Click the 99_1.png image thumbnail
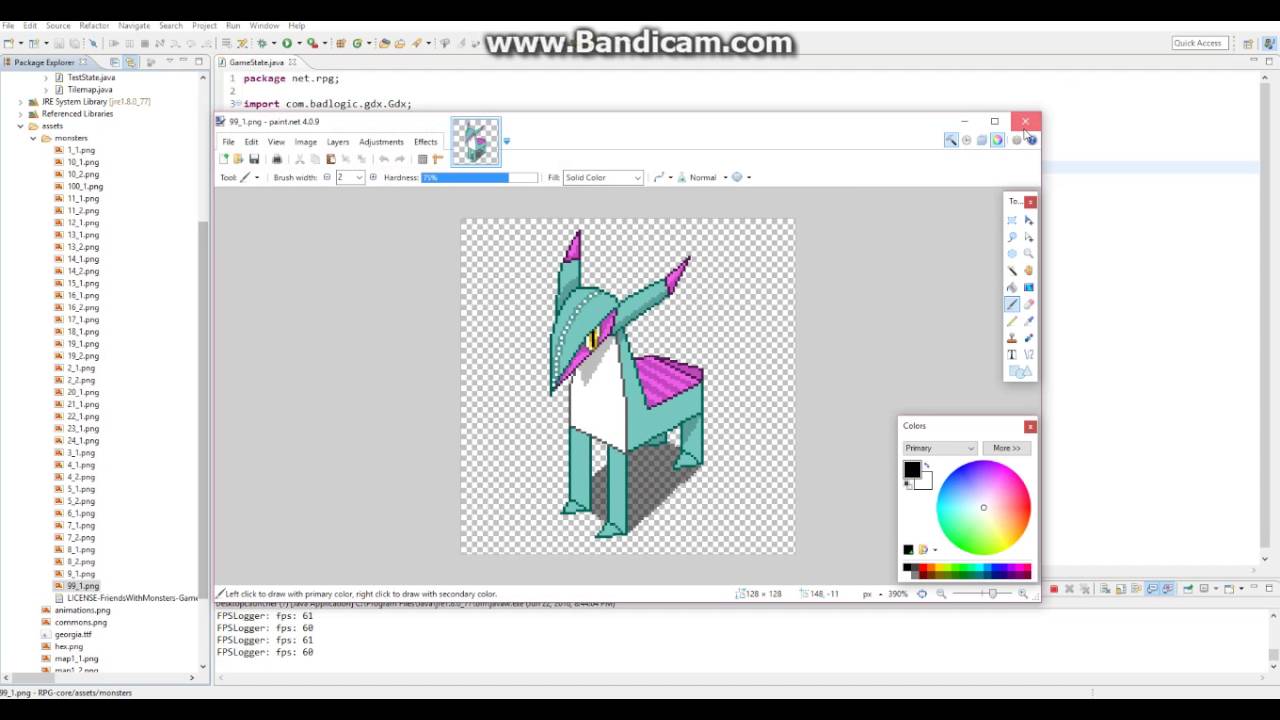The image size is (1280, 720). pos(475,141)
